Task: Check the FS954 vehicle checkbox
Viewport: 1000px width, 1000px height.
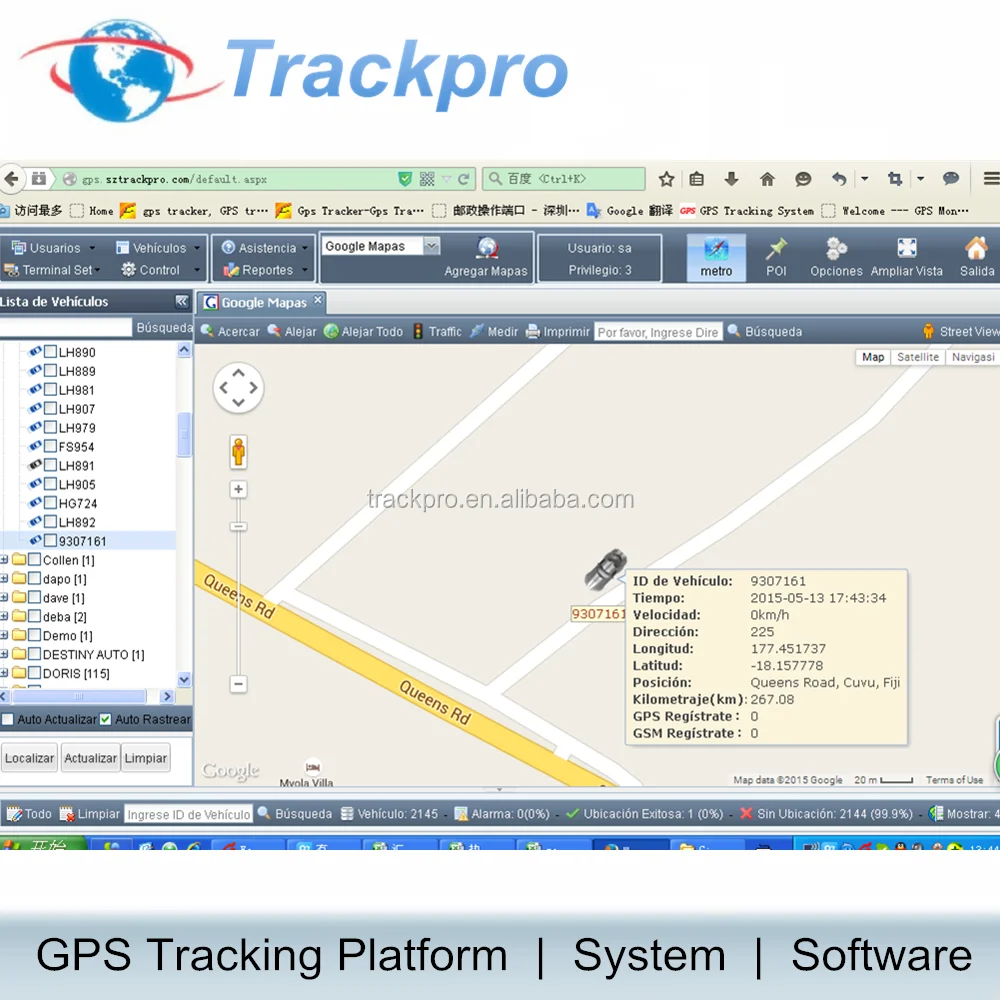Action: [50, 446]
